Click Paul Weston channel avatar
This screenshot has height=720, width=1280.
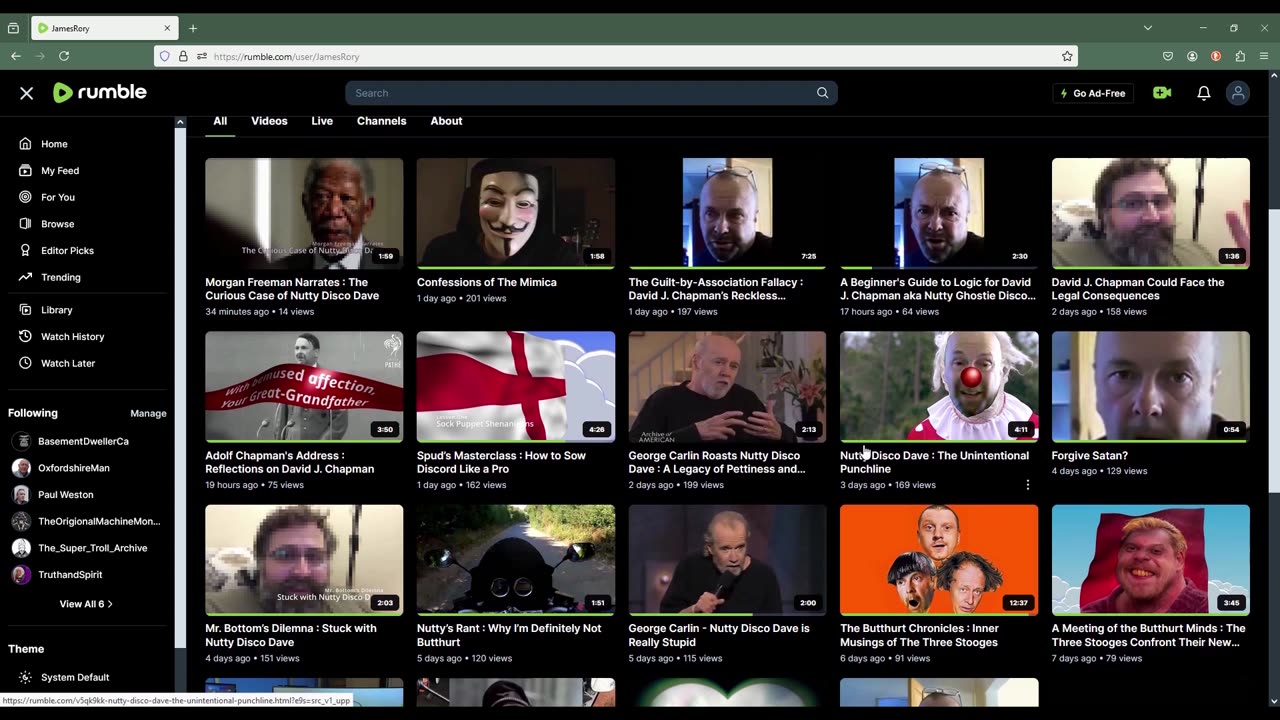tap(21, 495)
